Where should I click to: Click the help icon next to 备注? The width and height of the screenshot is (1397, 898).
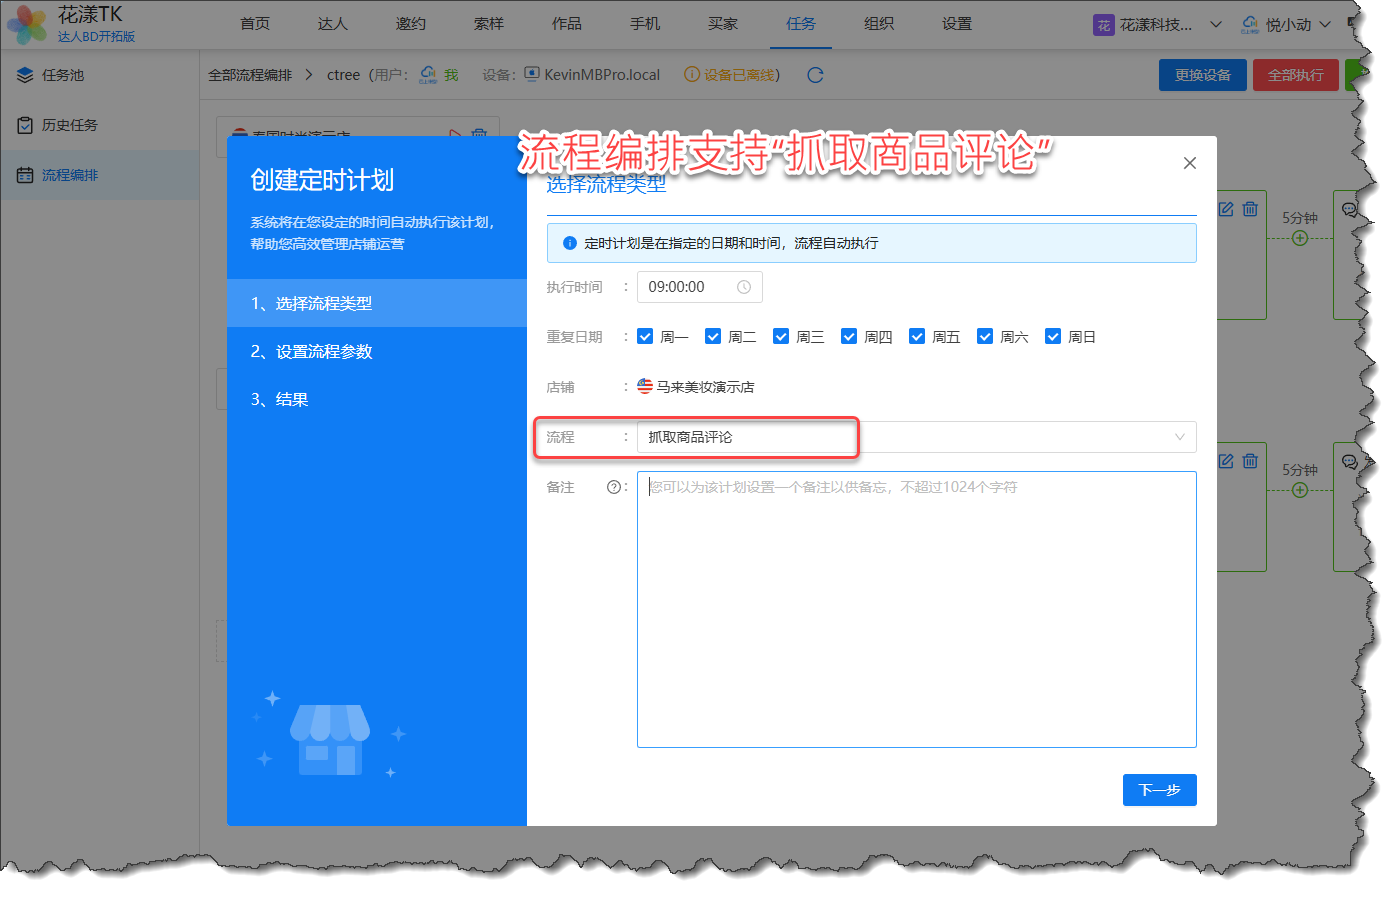(614, 487)
